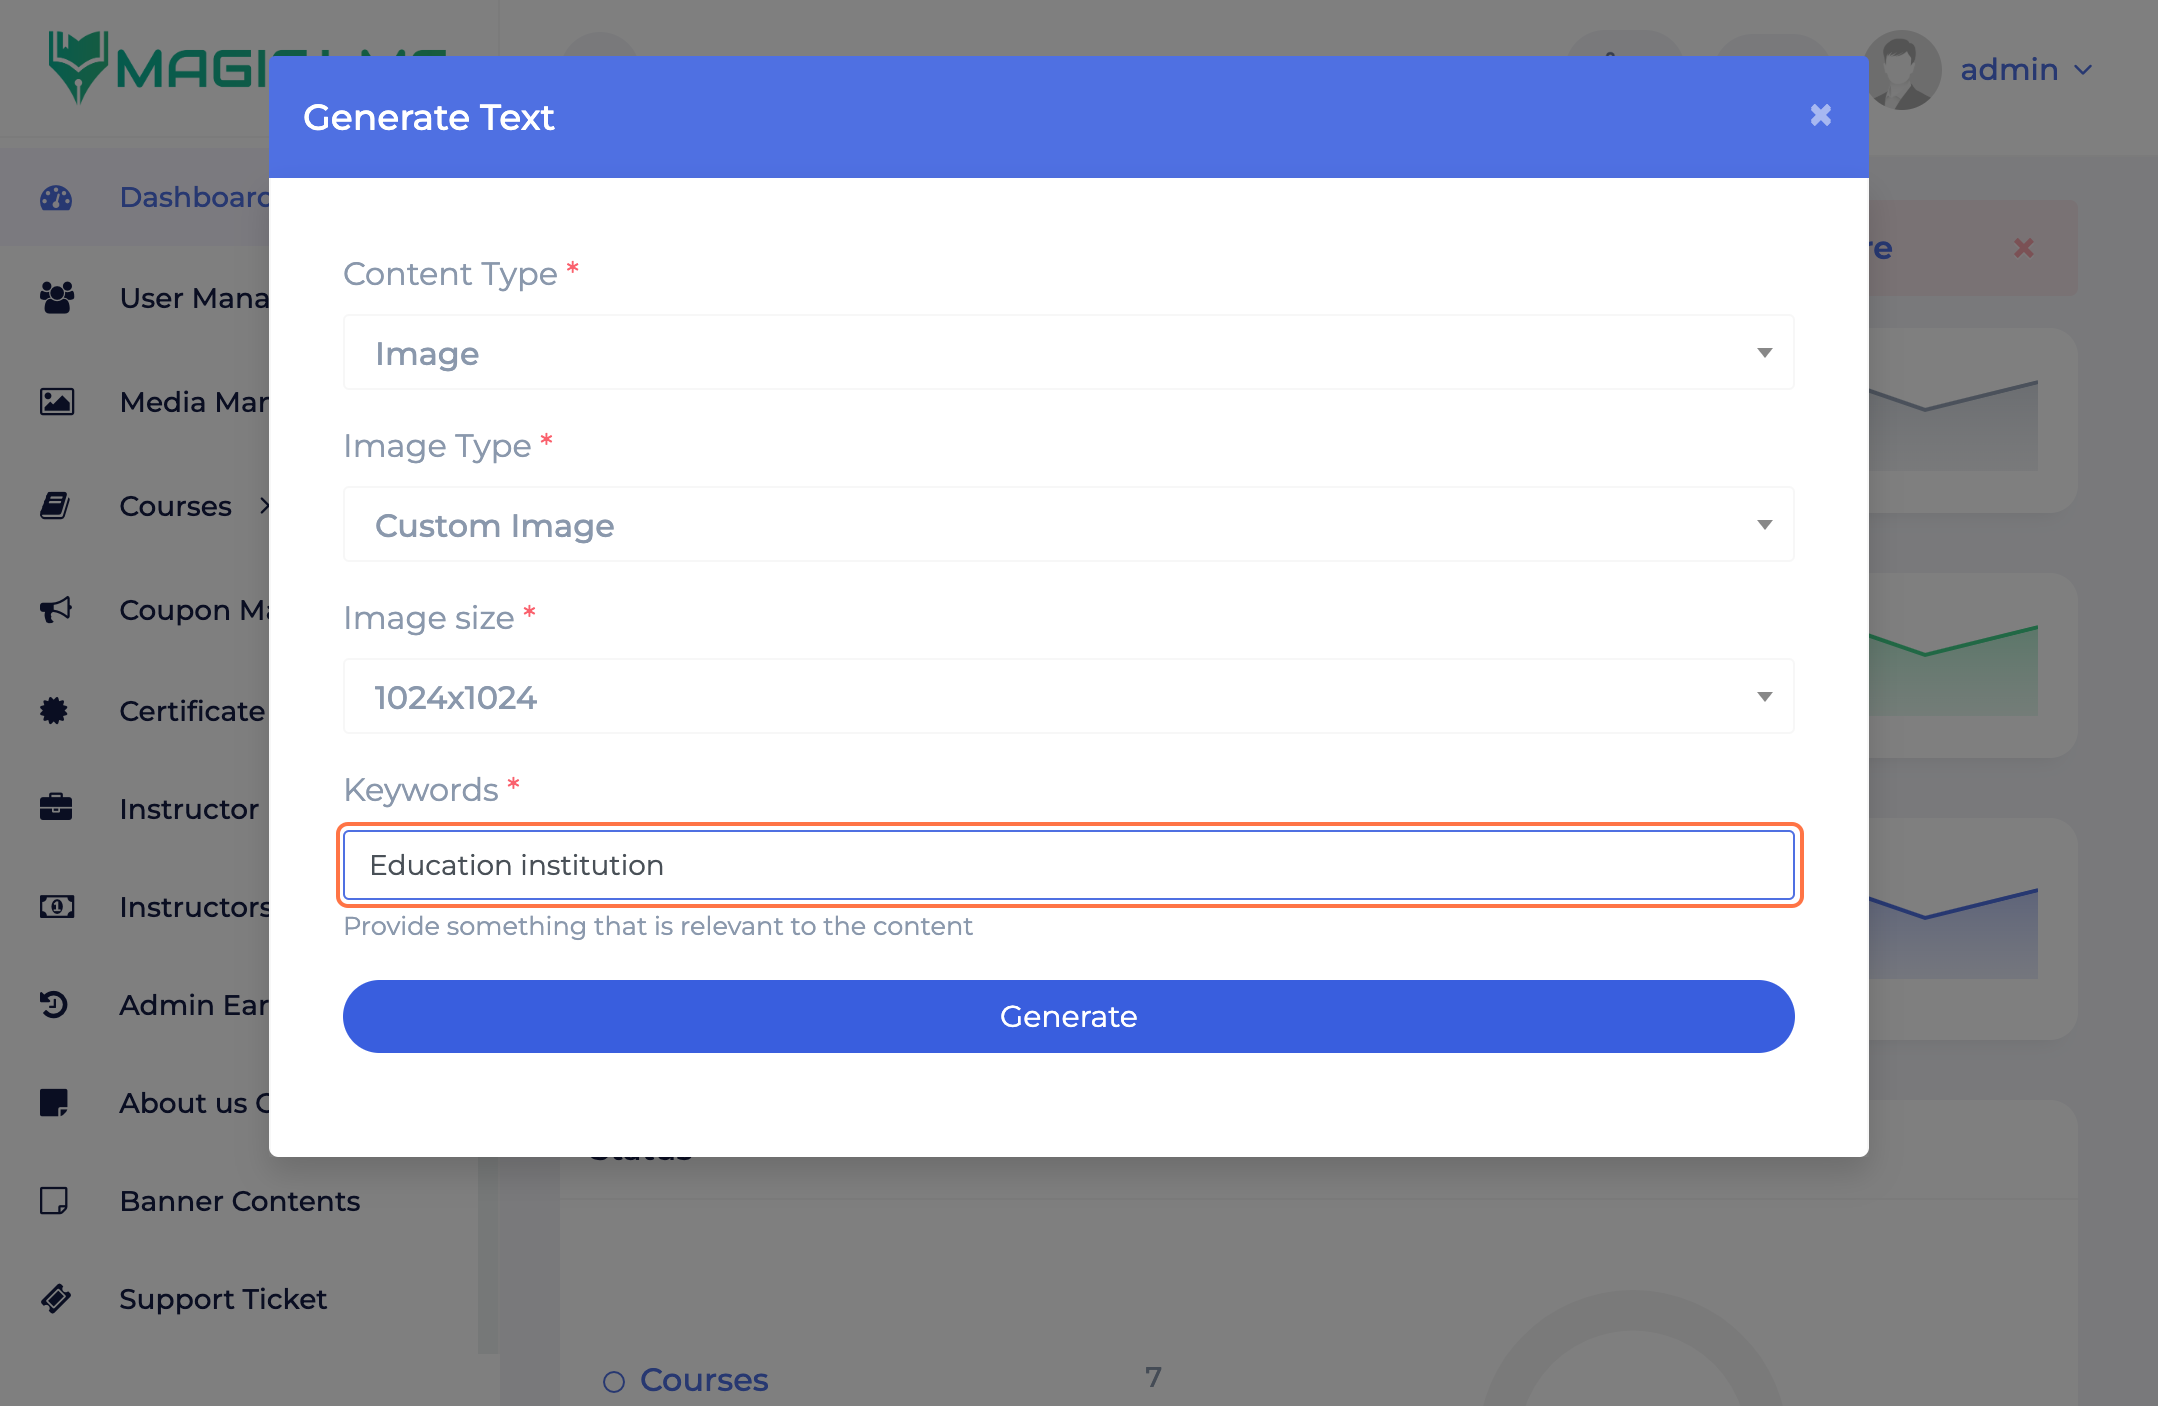2158x1406 pixels.
Task: Click the User Management sidebar label
Action: (x=195, y=298)
